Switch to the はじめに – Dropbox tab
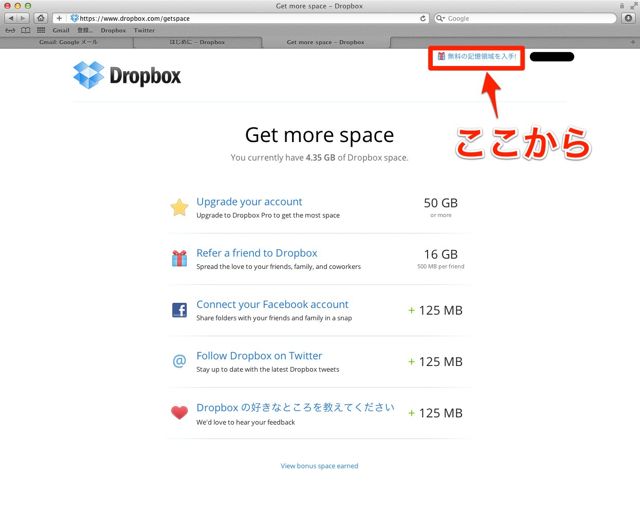Screen dimensions: 640x506 [x=197, y=42]
